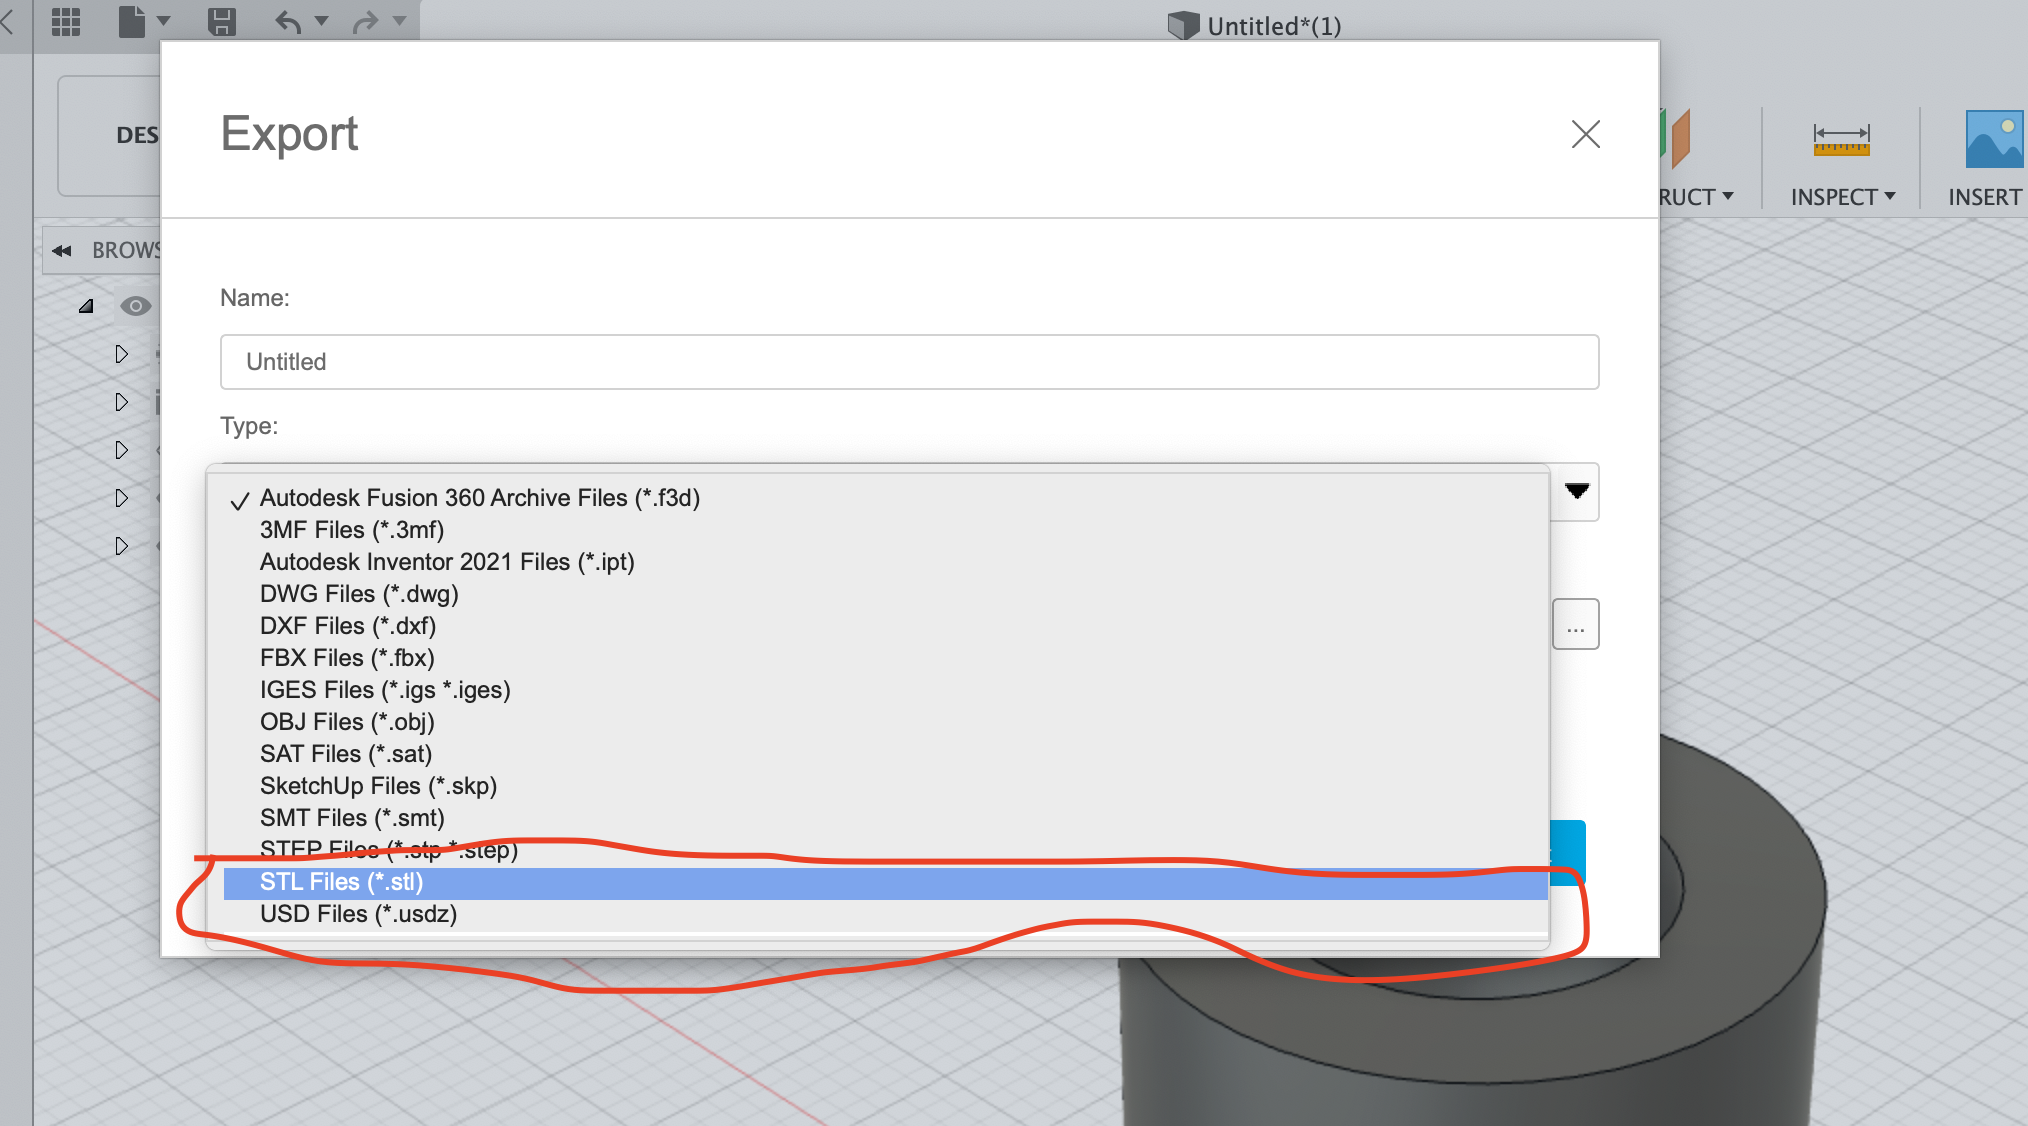This screenshot has width=2028, height=1126.
Task: Open the INSERT toolbar menu
Action: point(1985,197)
